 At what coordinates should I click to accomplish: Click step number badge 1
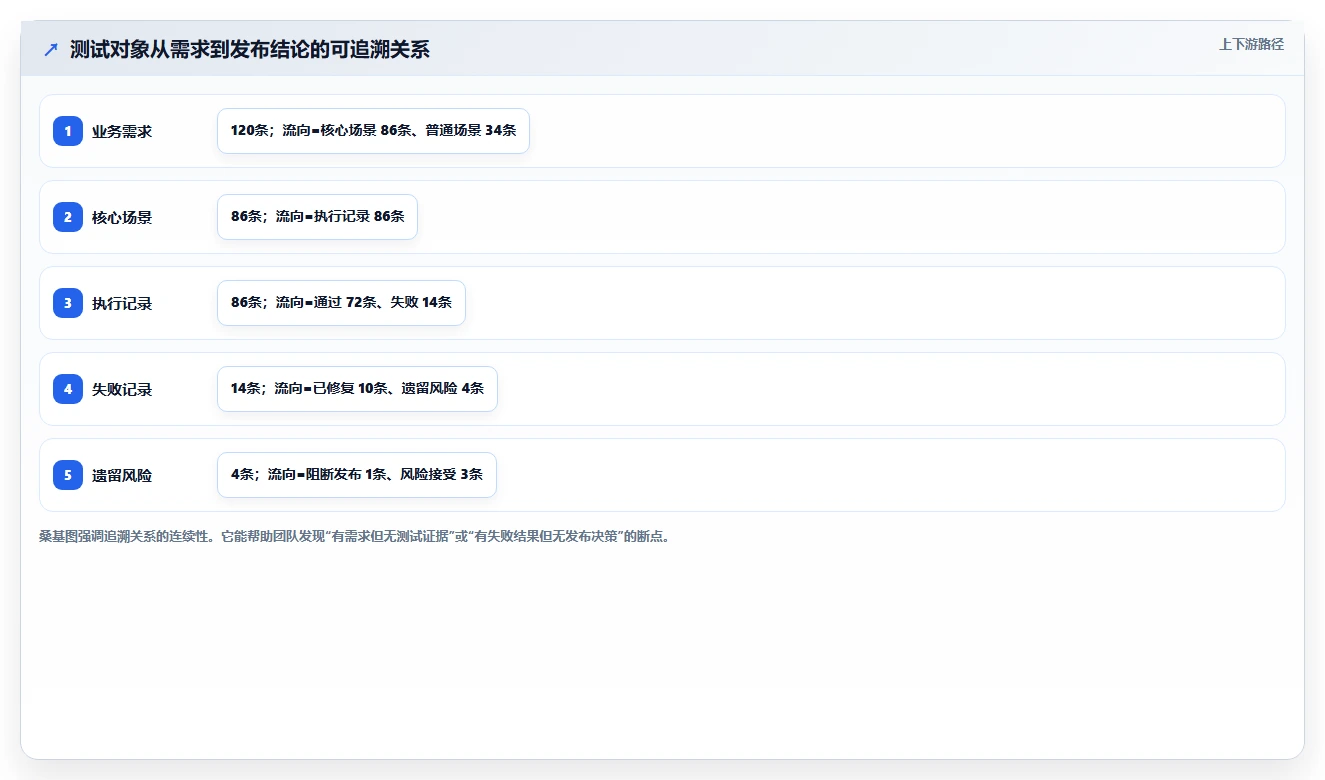68,131
